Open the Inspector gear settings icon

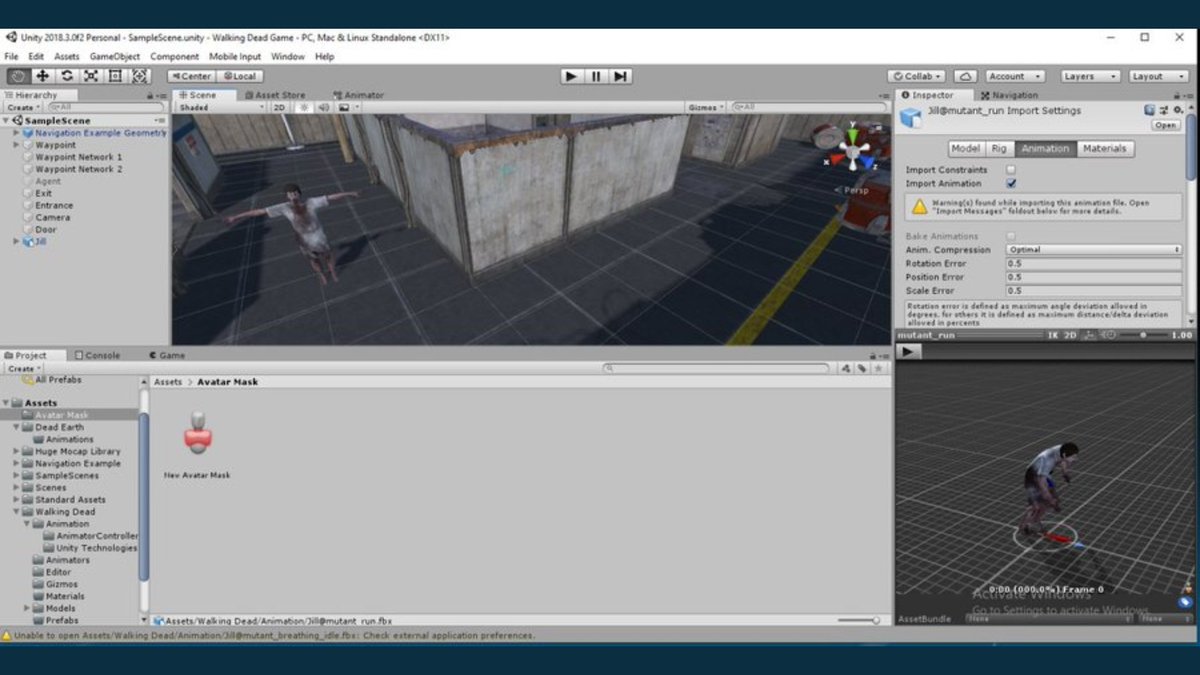(1177, 110)
